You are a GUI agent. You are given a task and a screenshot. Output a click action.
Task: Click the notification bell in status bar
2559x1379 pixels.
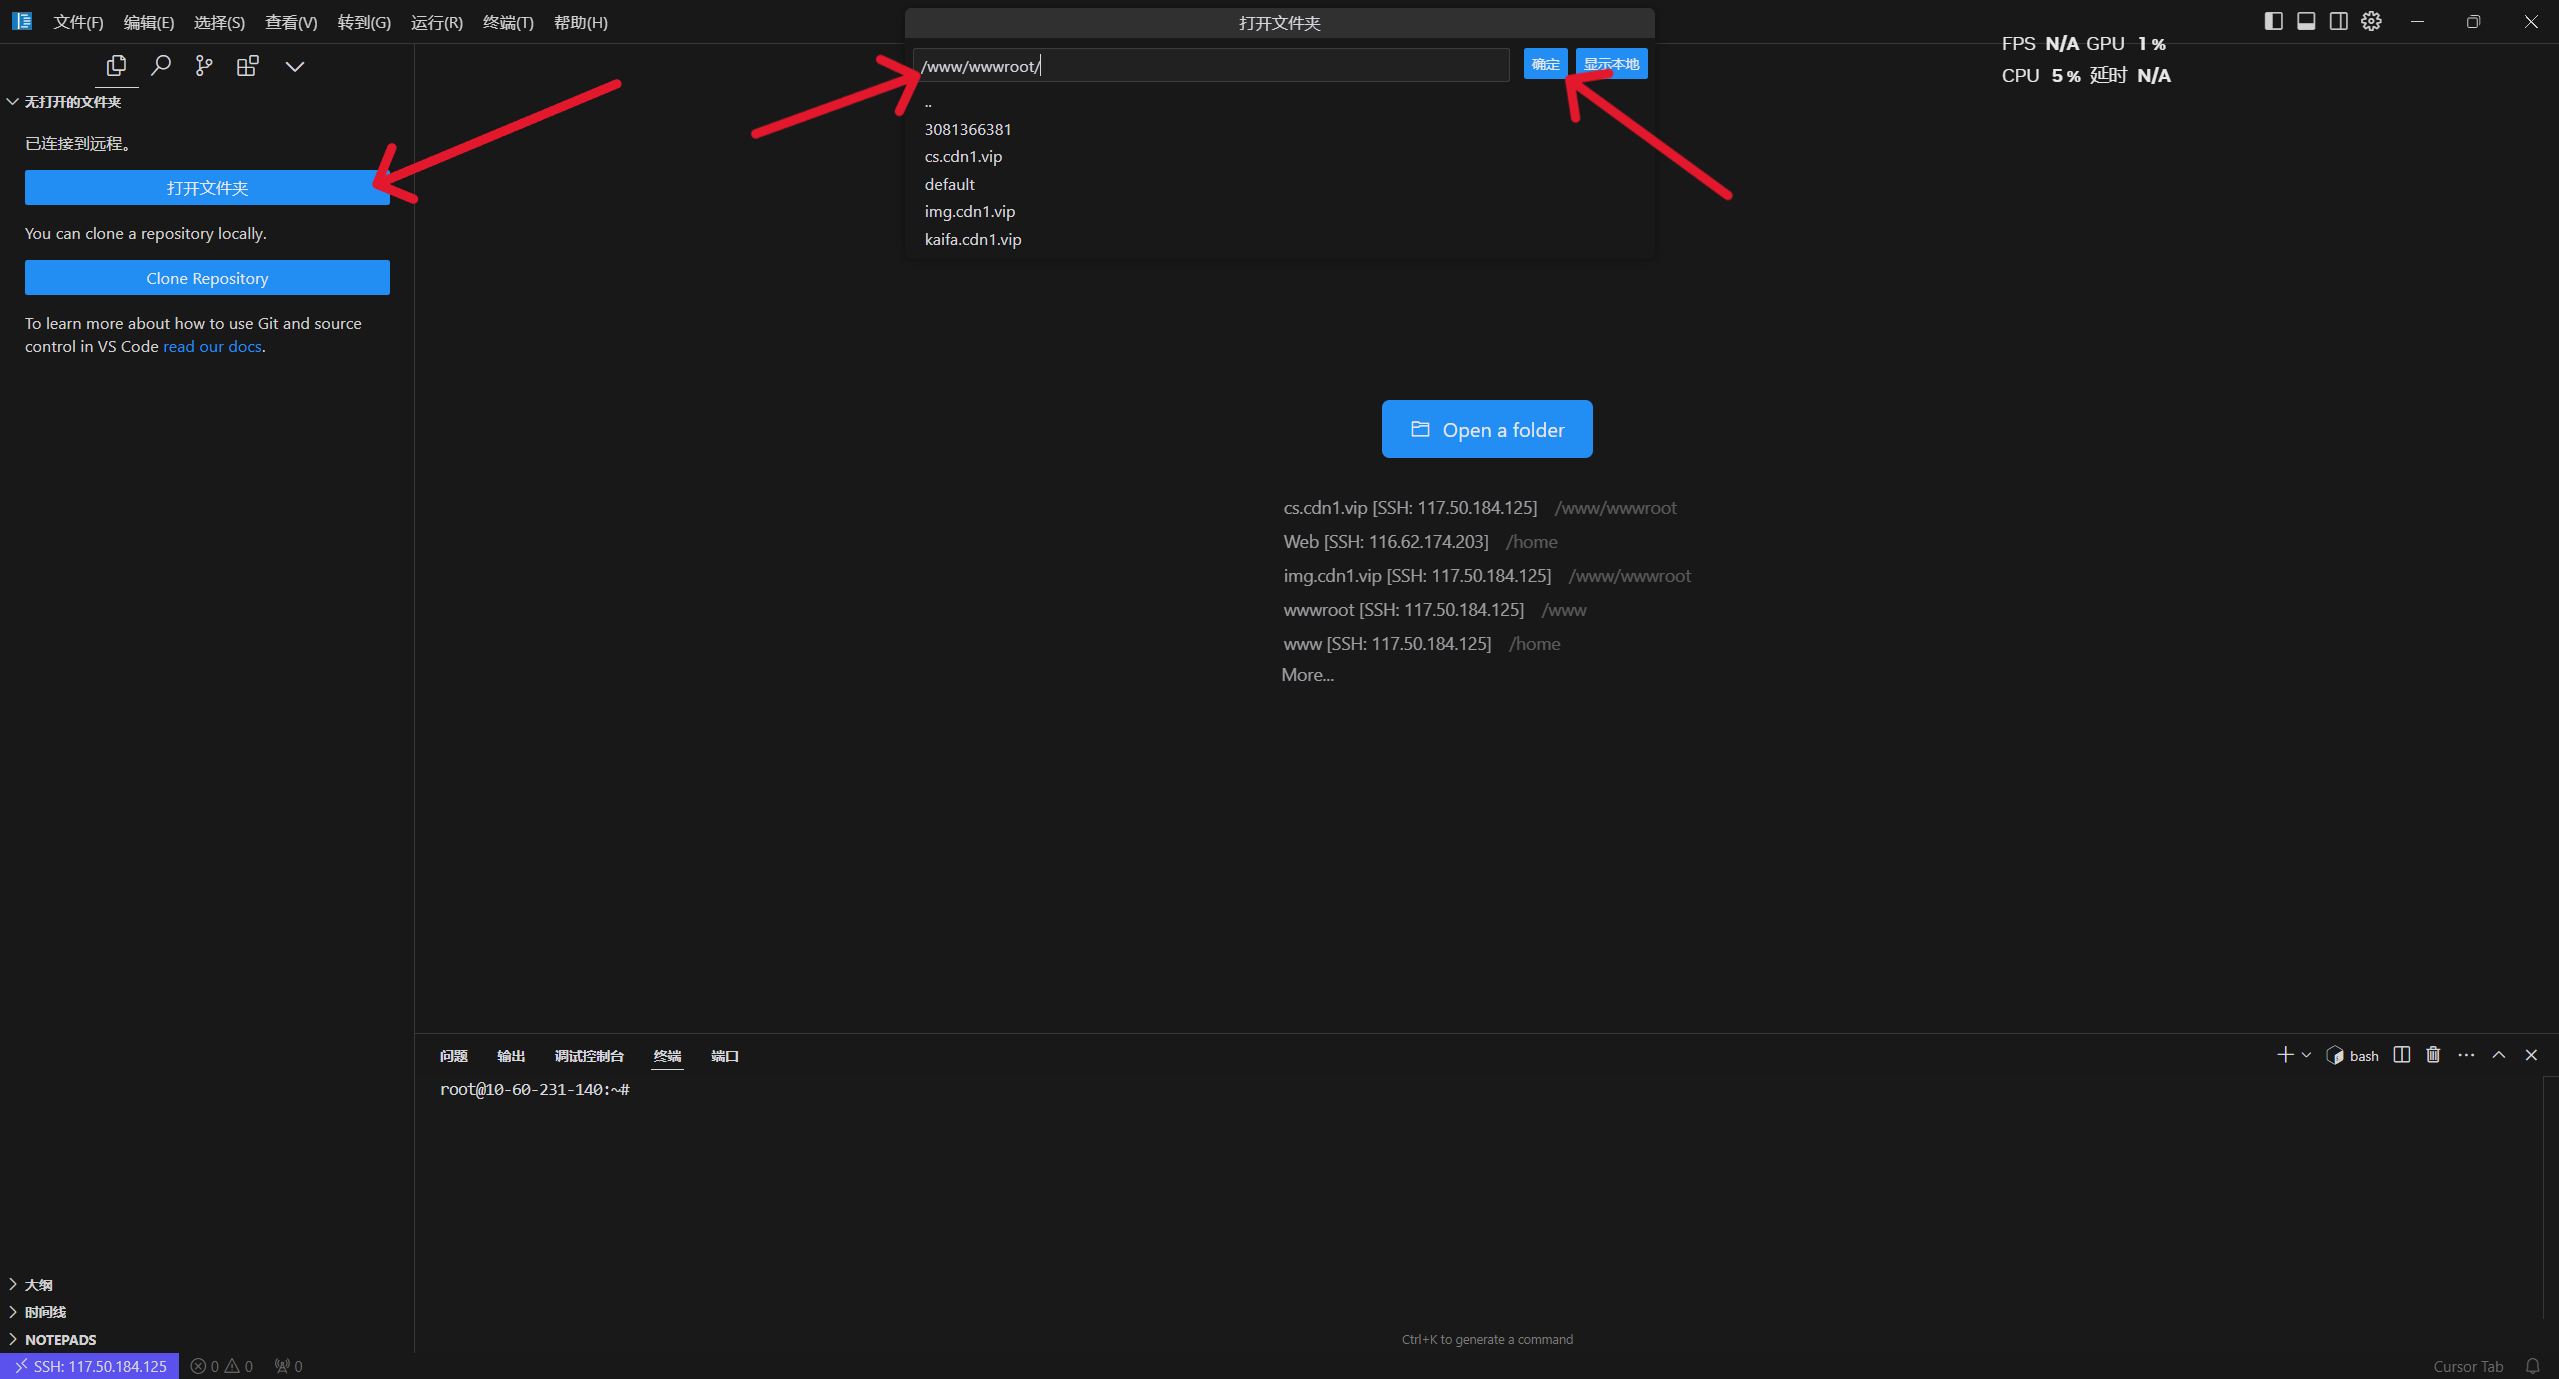click(x=2533, y=1366)
